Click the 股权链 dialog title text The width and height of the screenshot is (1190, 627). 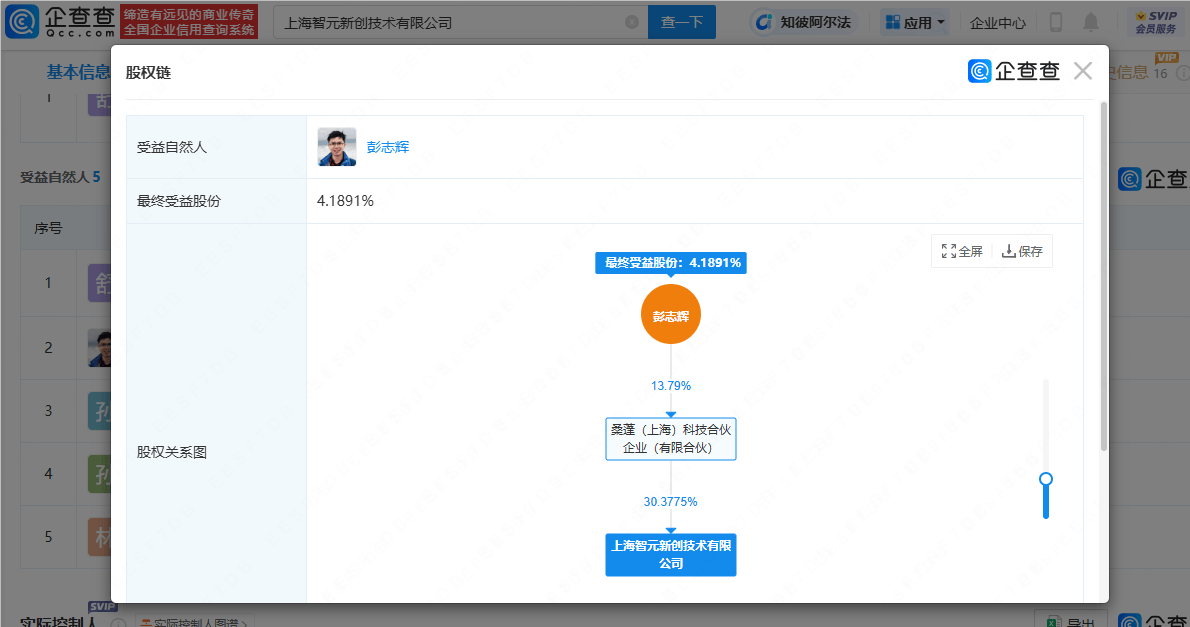coord(148,73)
